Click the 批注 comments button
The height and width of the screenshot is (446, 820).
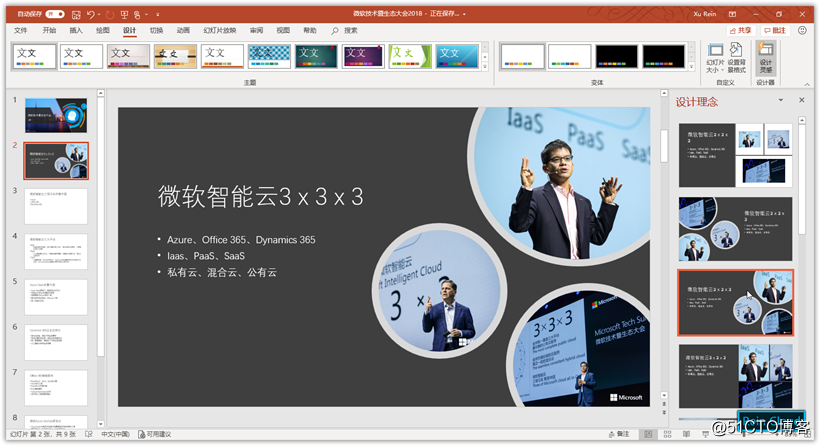775,30
